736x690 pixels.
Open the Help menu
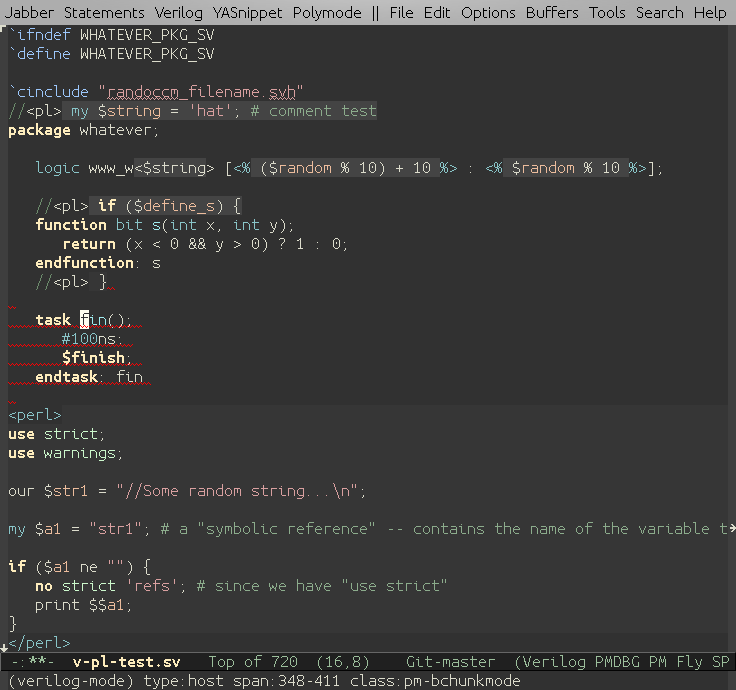[x=710, y=13]
